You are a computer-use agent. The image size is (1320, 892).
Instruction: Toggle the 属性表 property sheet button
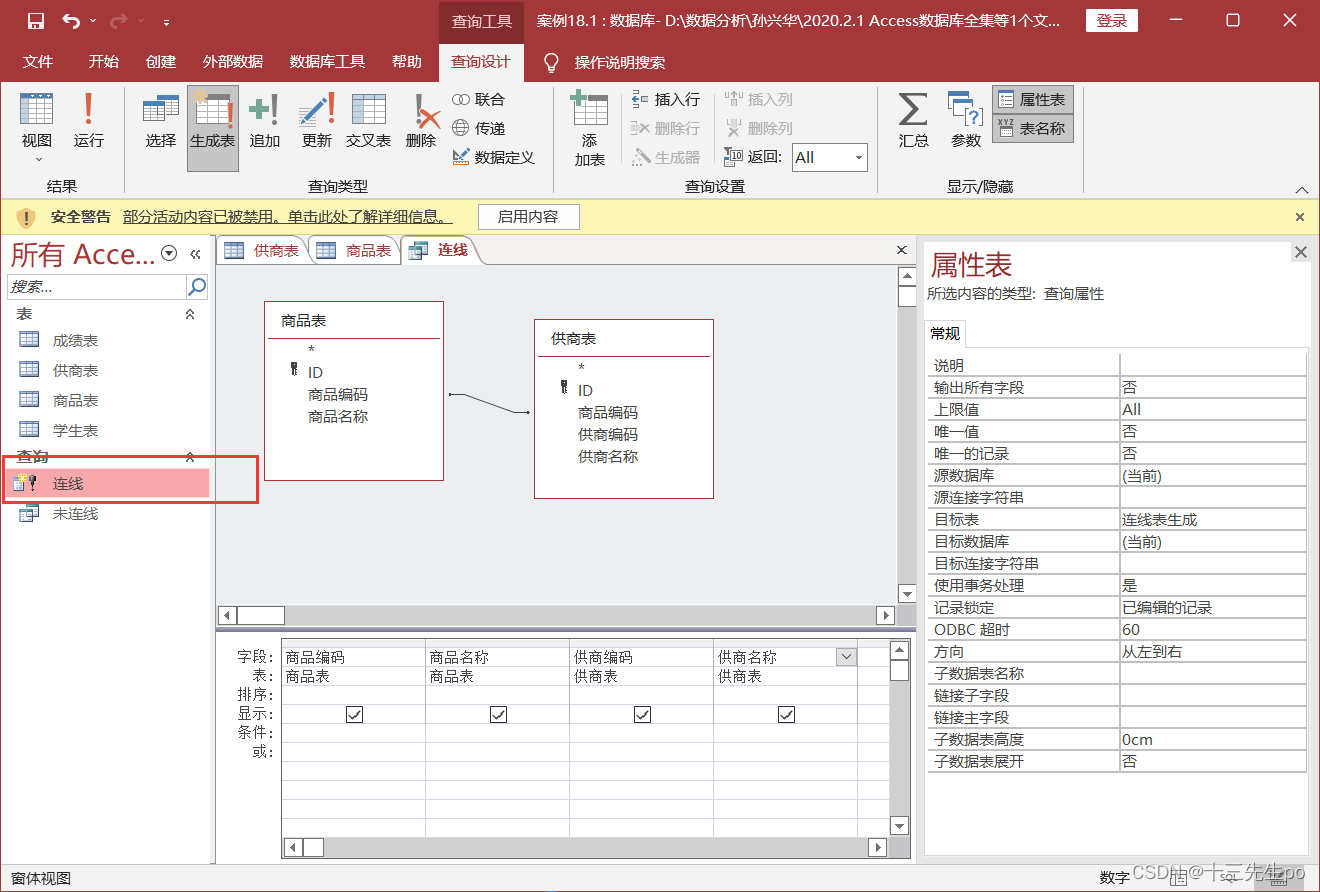1032,100
